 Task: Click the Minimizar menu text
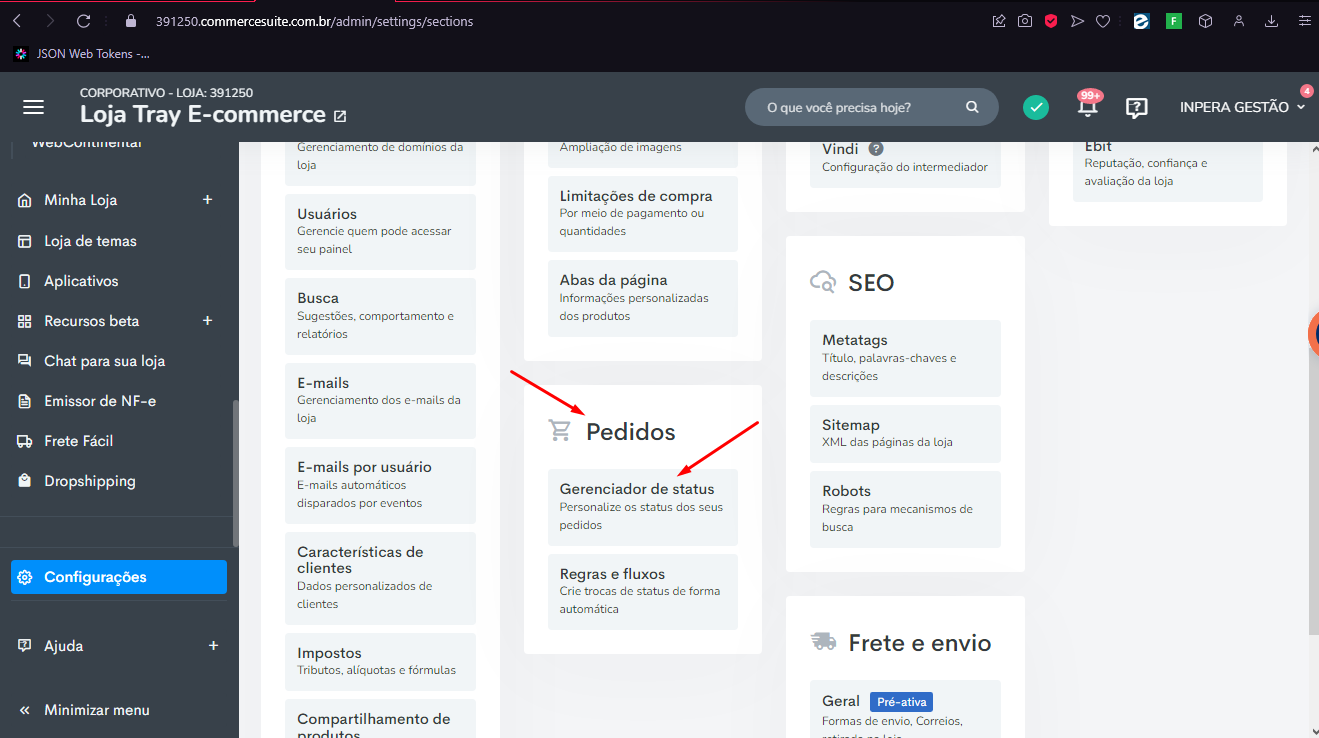(x=97, y=710)
